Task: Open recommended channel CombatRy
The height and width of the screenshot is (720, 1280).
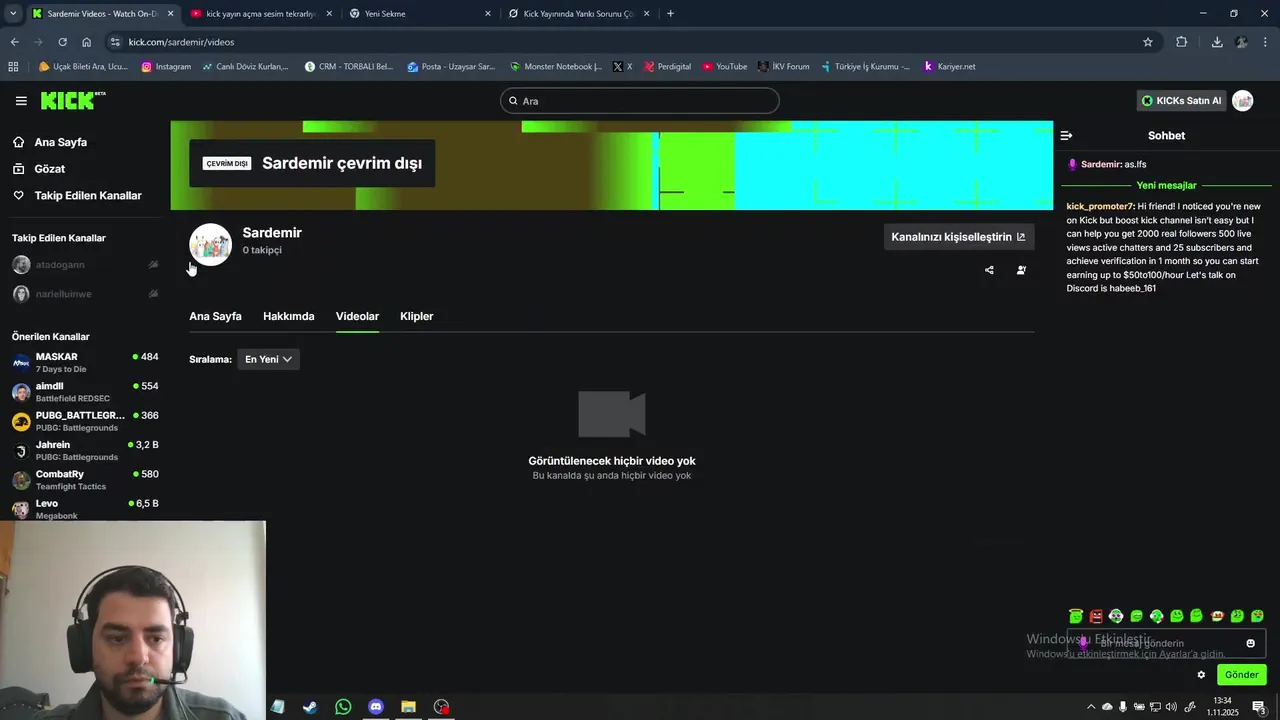Action: pyautogui.click(x=85, y=480)
